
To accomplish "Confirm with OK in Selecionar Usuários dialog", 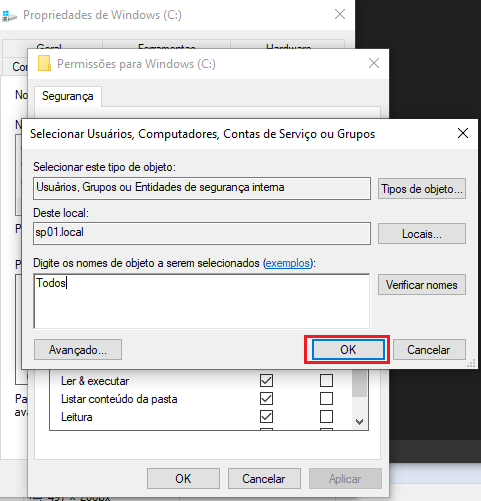I will coord(348,350).
